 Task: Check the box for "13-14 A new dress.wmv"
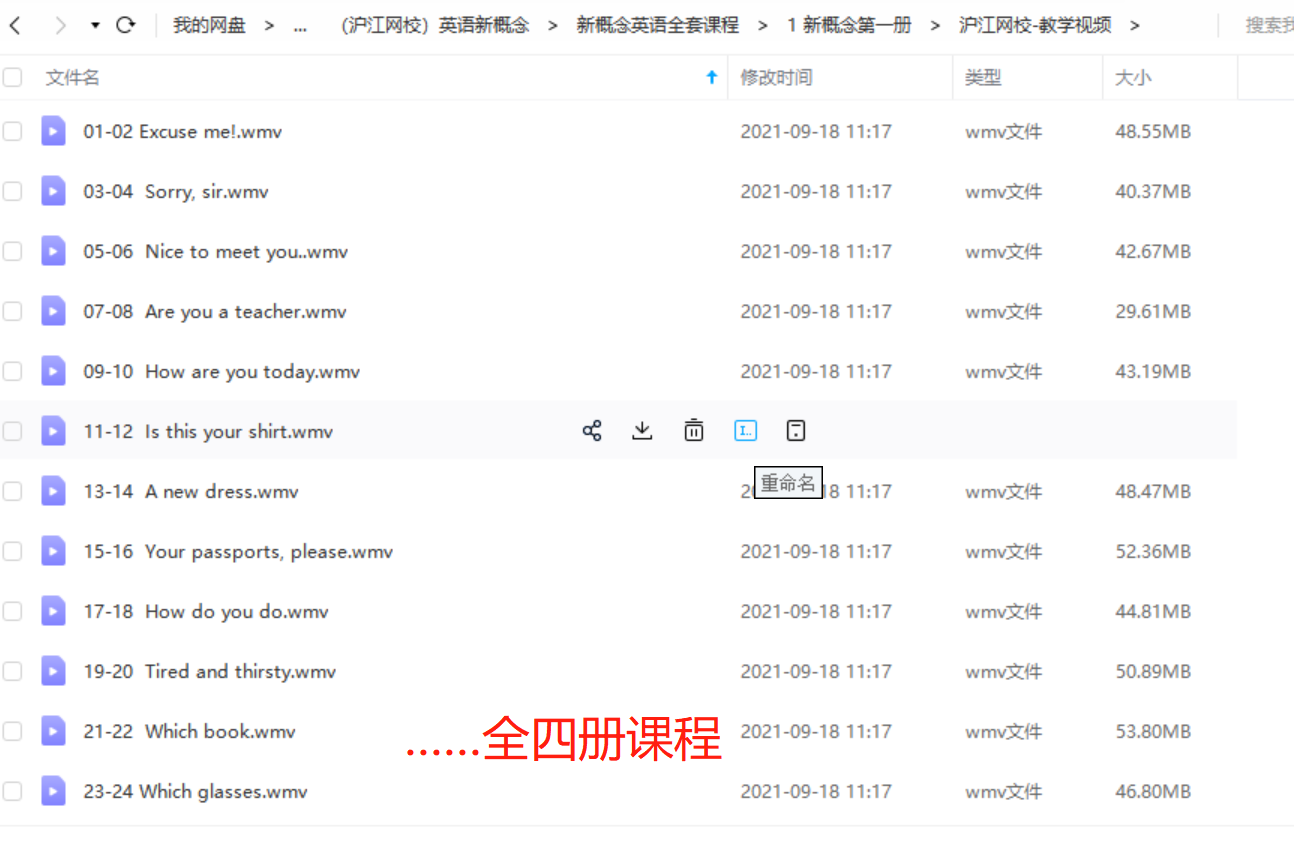click(x=12, y=491)
